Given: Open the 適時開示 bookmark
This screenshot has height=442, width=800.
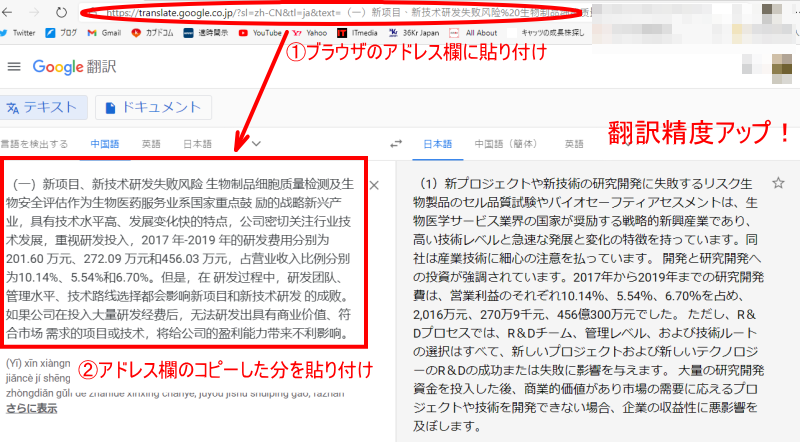Looking at the screenshot, I should [x=206, y=33].
